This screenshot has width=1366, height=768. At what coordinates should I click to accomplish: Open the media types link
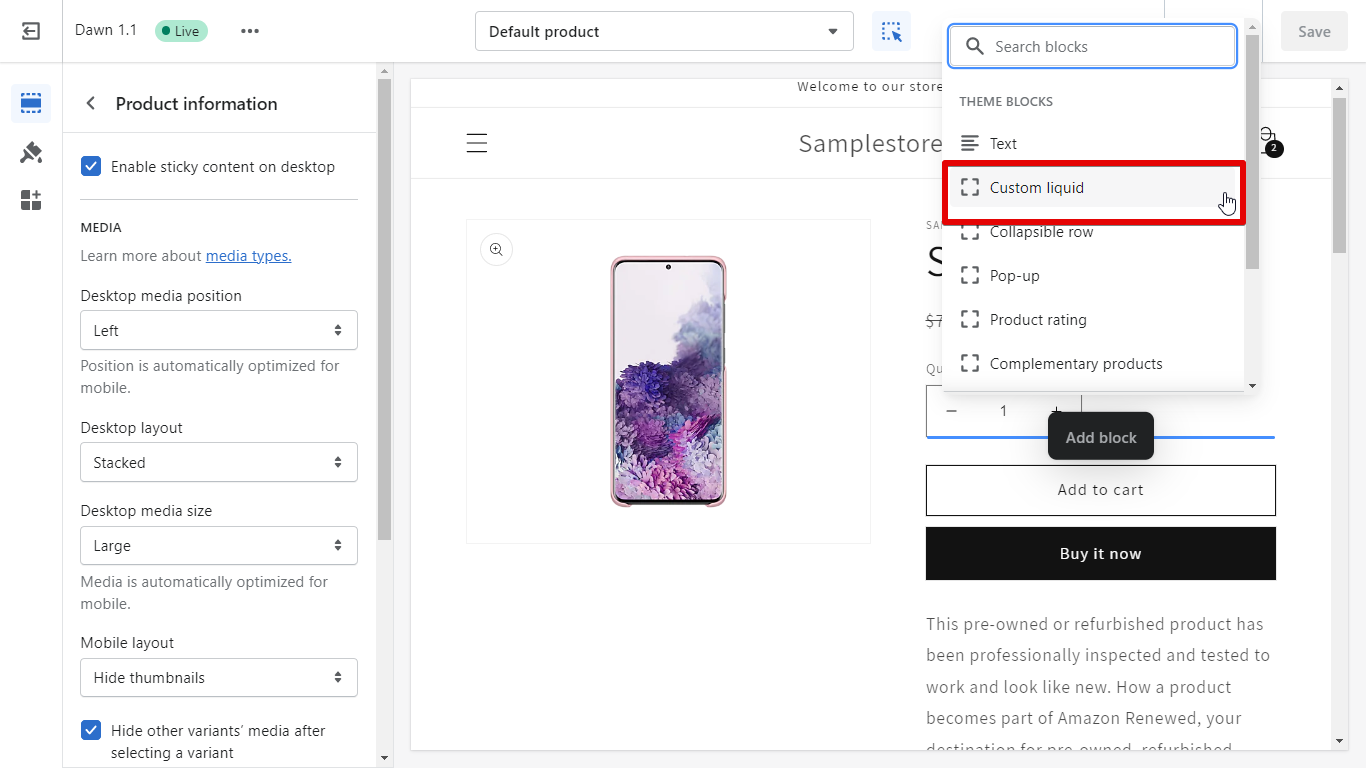click(247, 255)
